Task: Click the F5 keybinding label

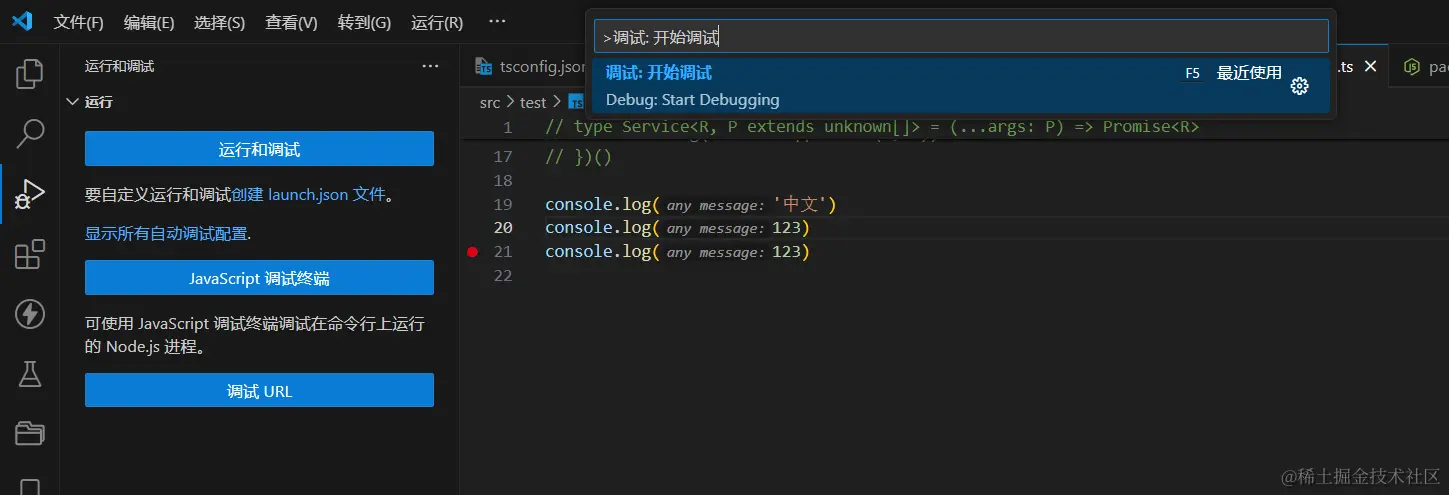Action: [x=1192, y=73]
